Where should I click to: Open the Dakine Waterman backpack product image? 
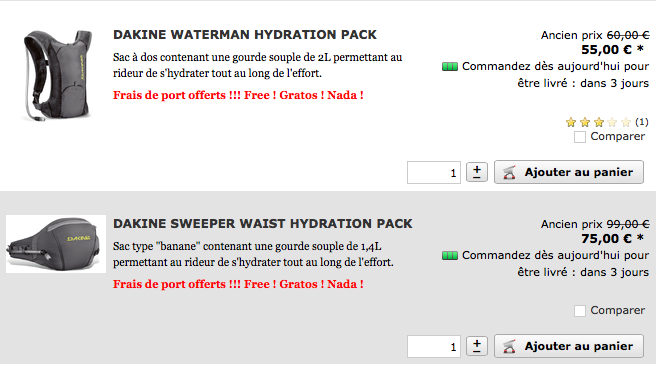(56, 75)
